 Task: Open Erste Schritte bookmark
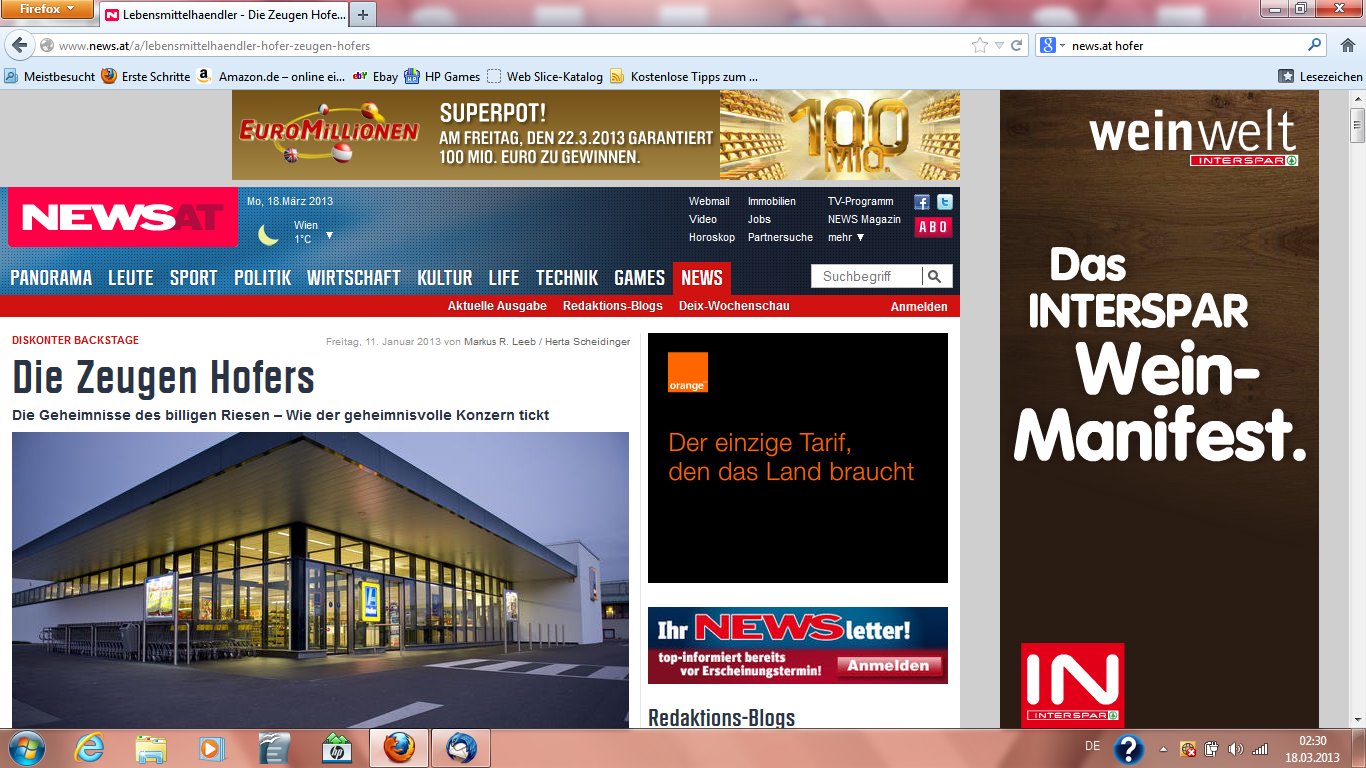[x=146, y=76]
